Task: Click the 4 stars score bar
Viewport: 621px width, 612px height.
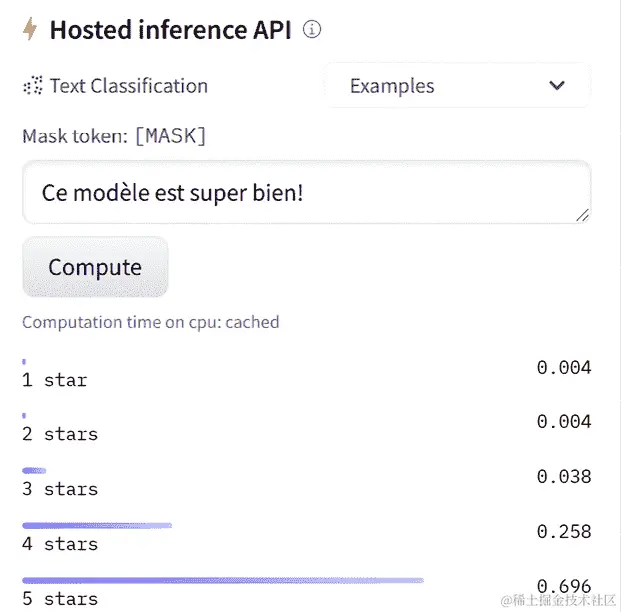Action: click(97, 525)
